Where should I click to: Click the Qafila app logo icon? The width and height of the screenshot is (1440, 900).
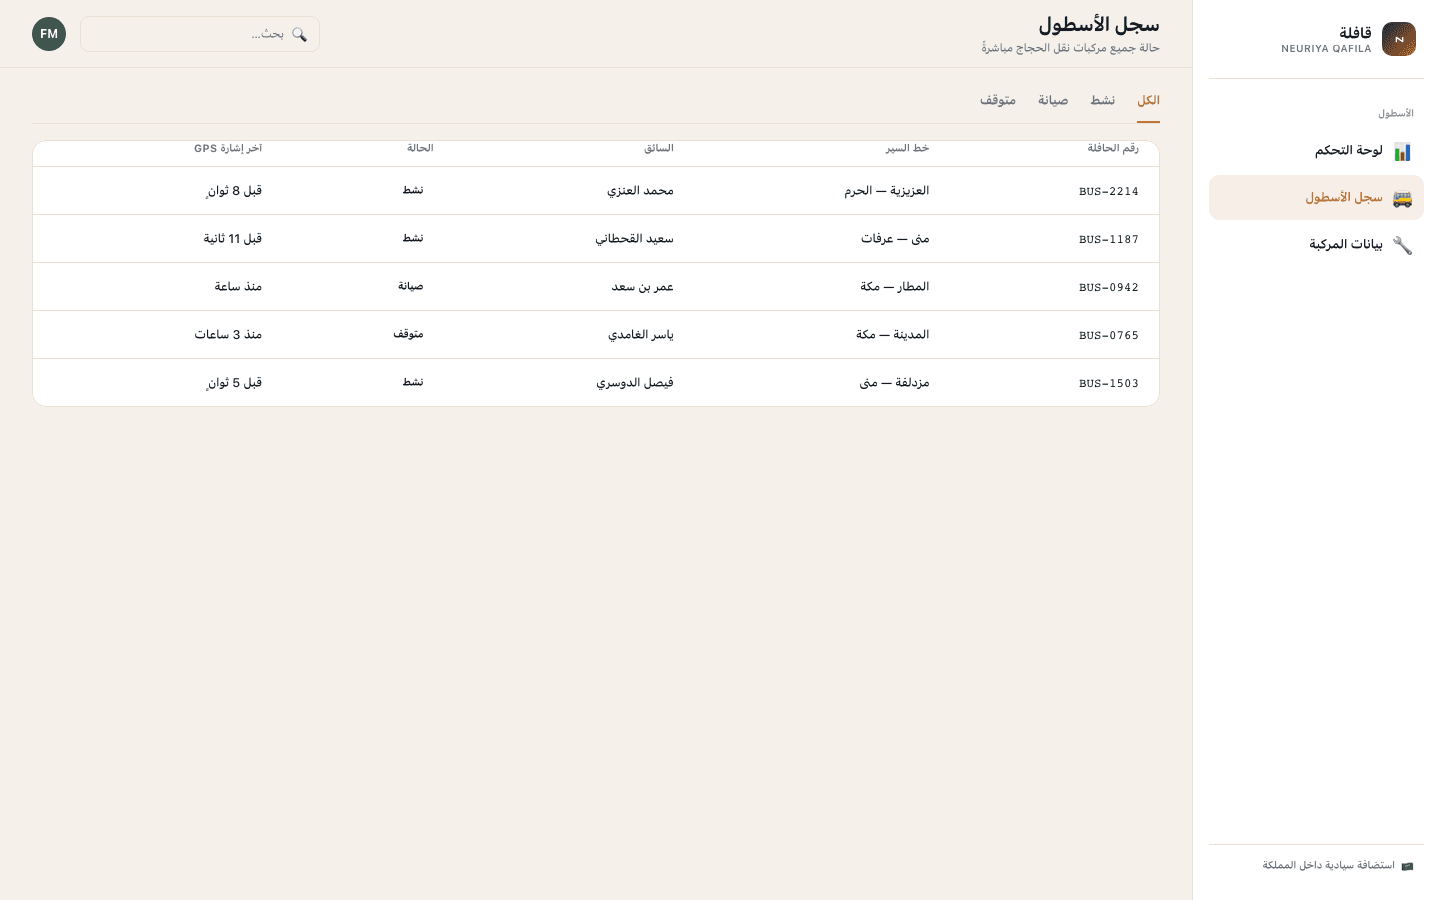[x=1399, y=39]
